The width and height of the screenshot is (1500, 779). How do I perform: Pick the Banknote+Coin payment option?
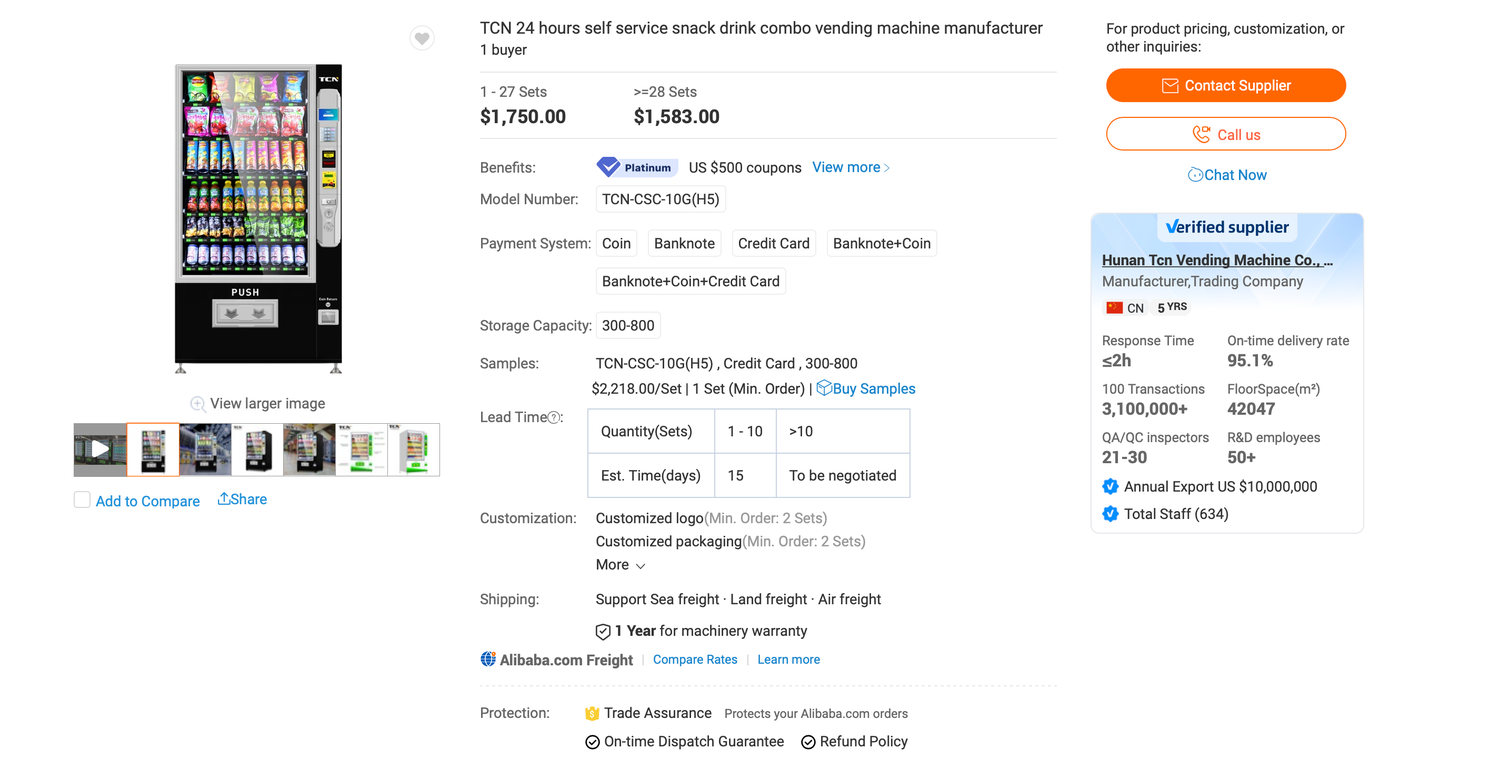[x=882, y=243]
